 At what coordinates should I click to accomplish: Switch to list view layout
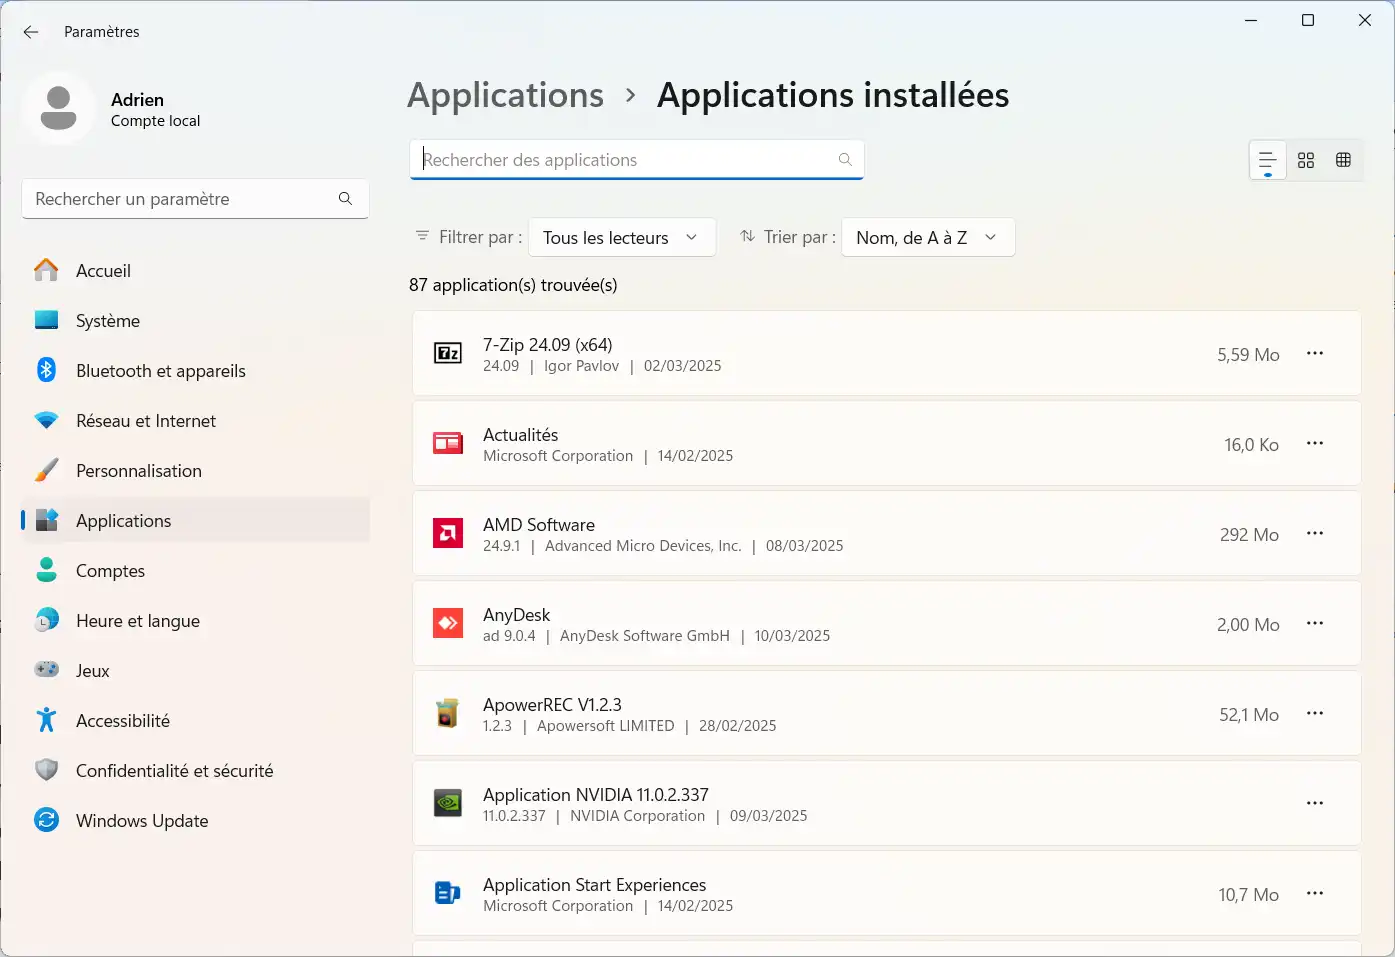[x=1267, y=160]
